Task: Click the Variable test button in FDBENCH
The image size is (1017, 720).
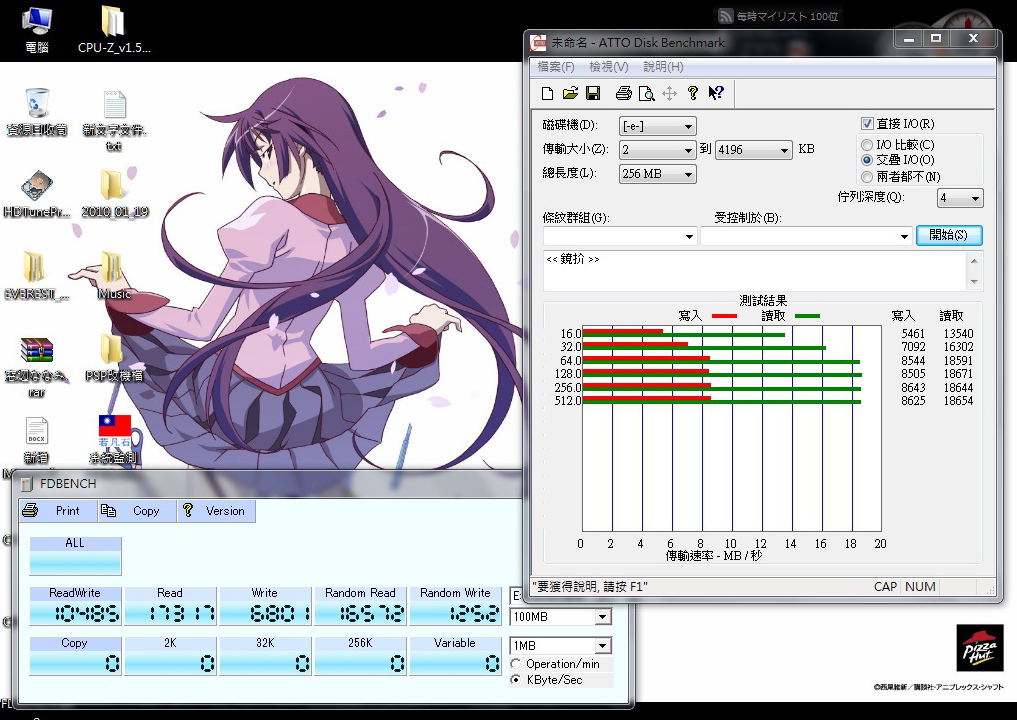Action: (x=455, y=656)
